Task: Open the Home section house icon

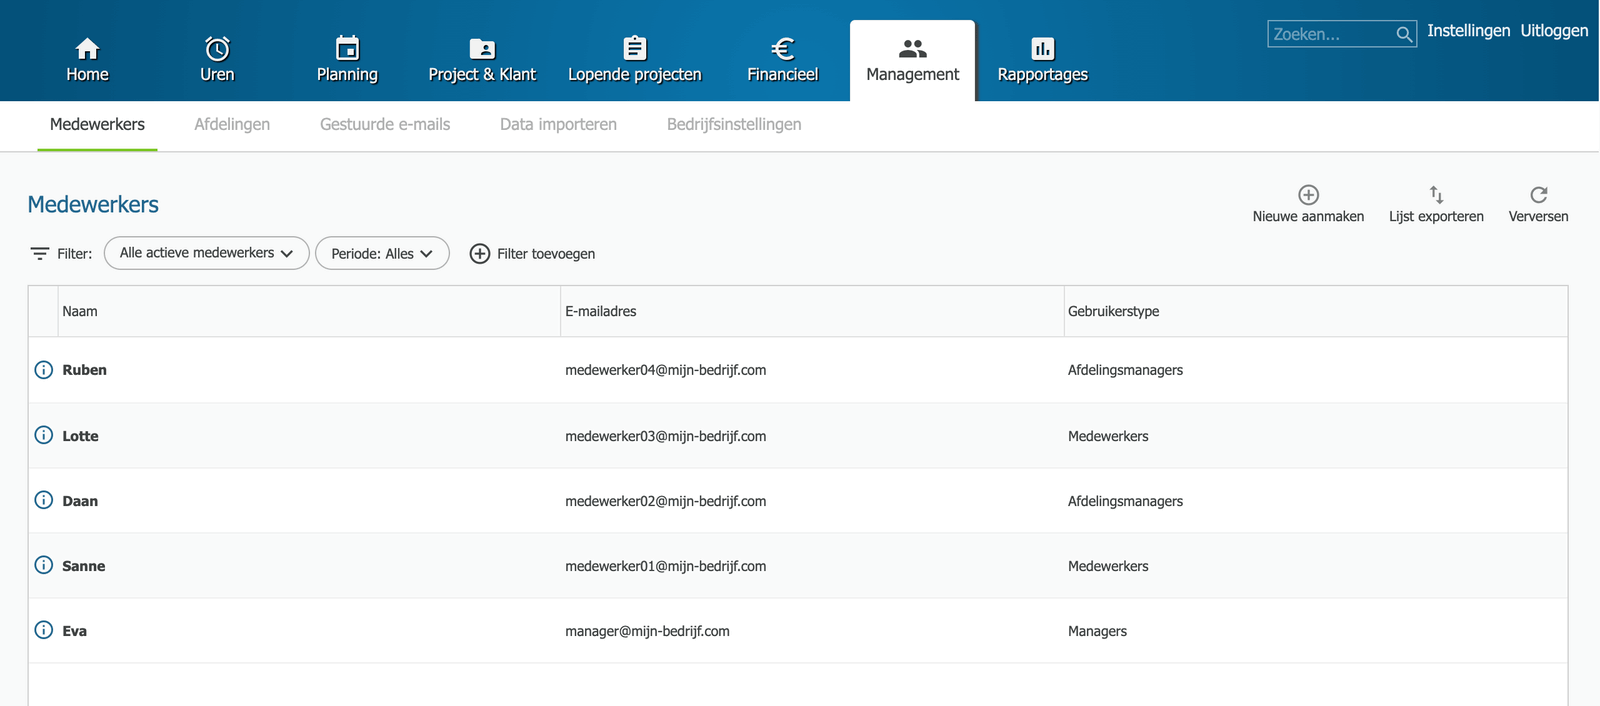Action: pyautogui.click(x=87, y=48)
